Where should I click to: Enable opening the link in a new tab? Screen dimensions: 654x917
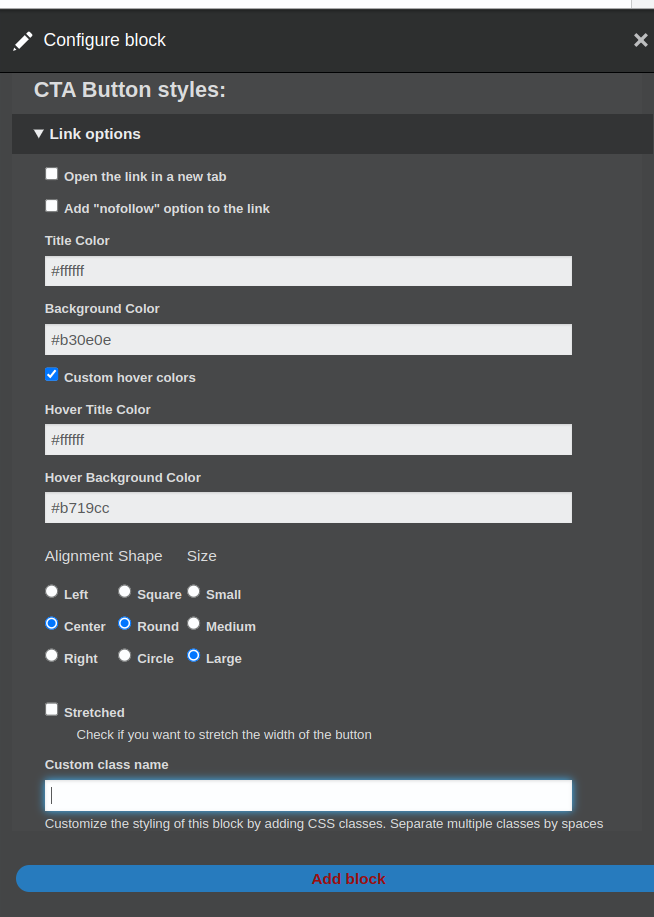(51, 173)
